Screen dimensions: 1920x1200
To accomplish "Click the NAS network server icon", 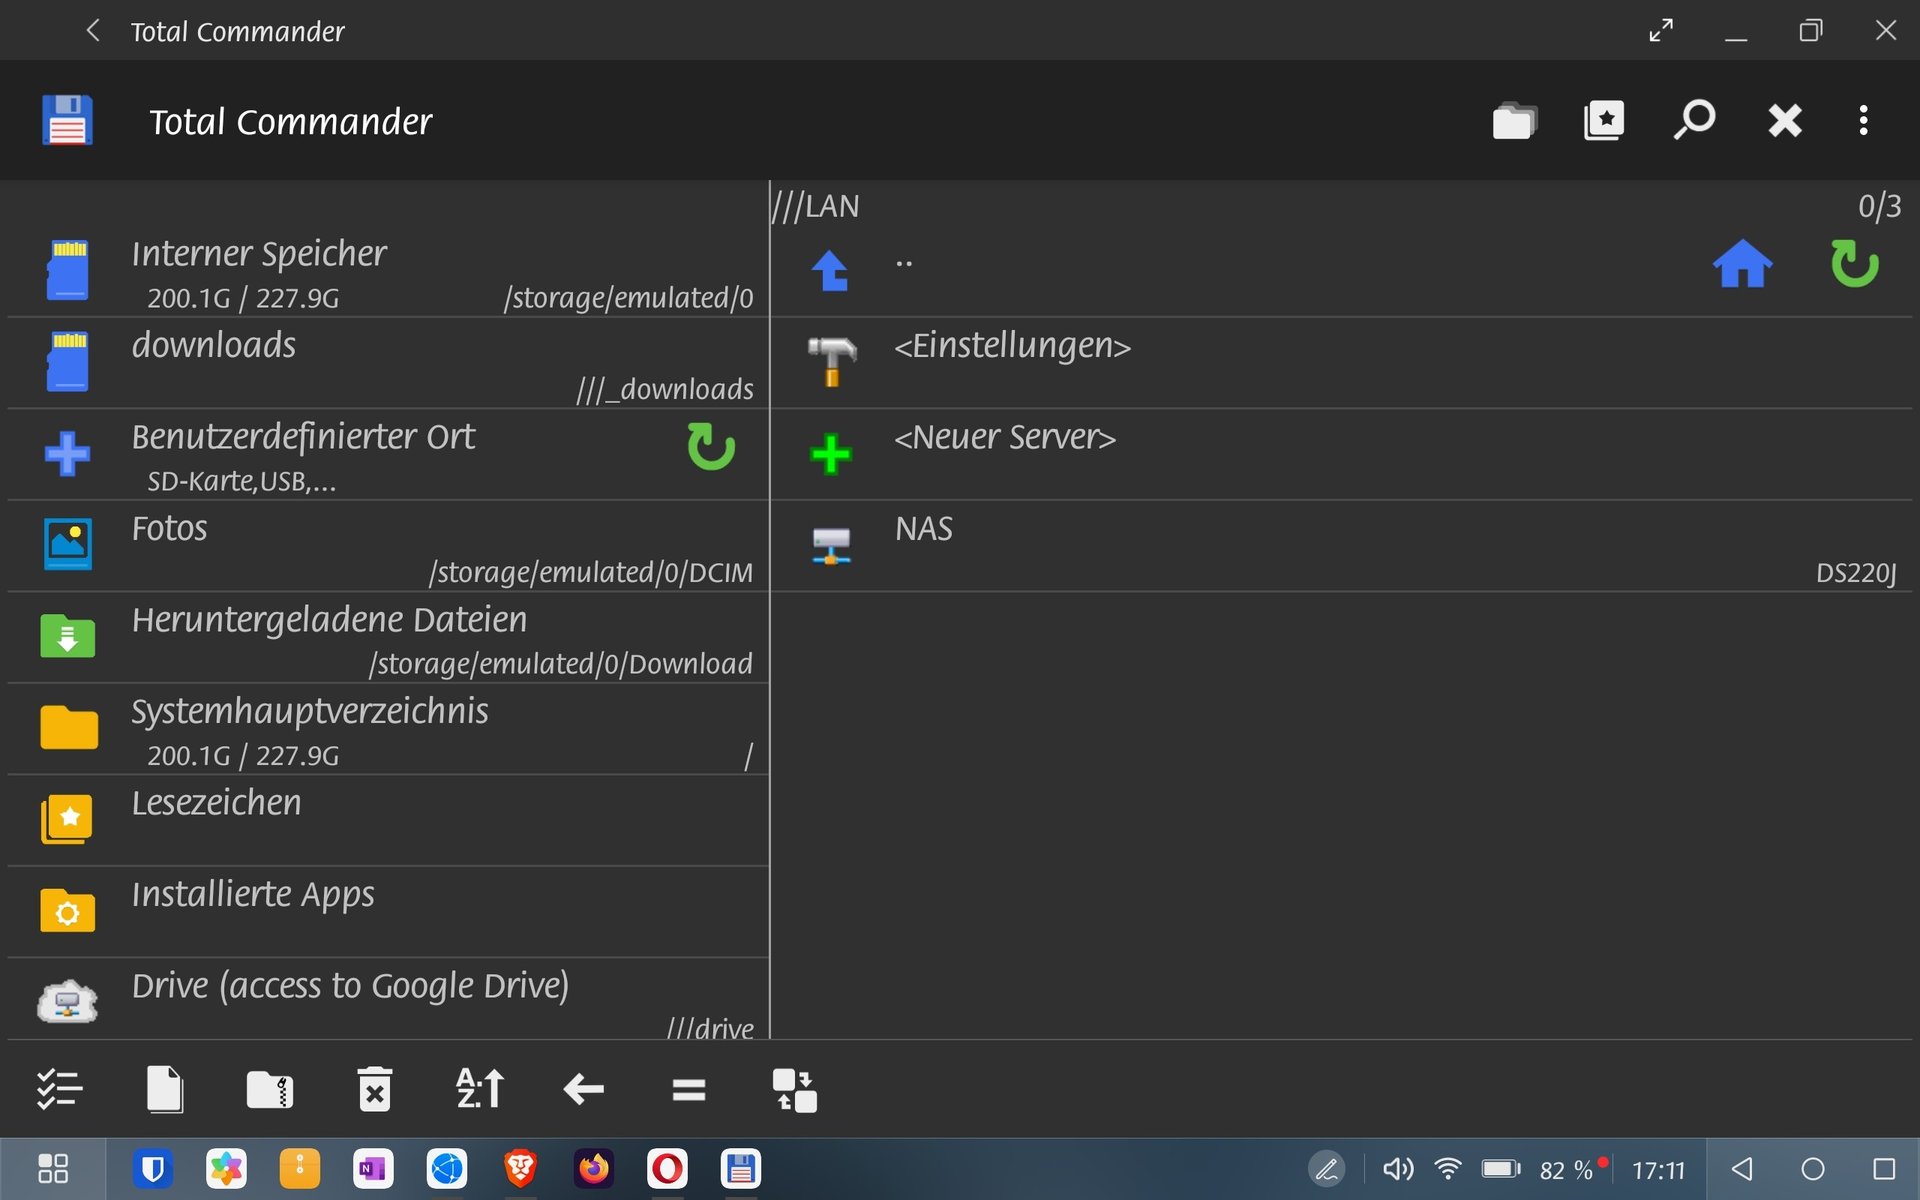I will (831, 546).
